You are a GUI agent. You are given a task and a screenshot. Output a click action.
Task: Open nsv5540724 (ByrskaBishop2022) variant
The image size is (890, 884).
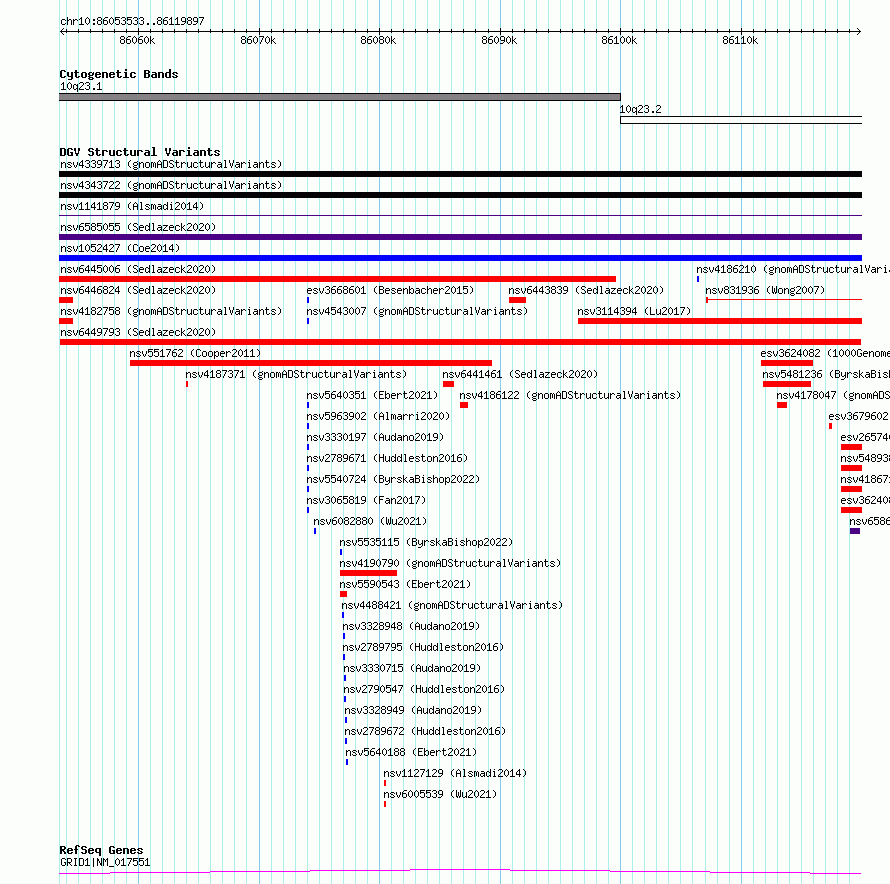point(393,479)
